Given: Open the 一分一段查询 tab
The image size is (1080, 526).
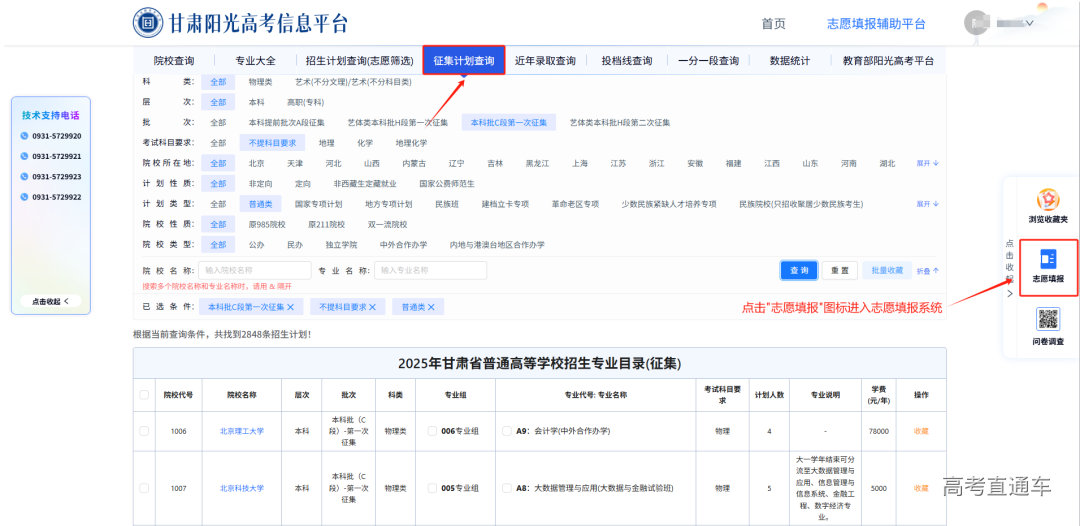Looking at the screenshot, I should pos(708,61).
